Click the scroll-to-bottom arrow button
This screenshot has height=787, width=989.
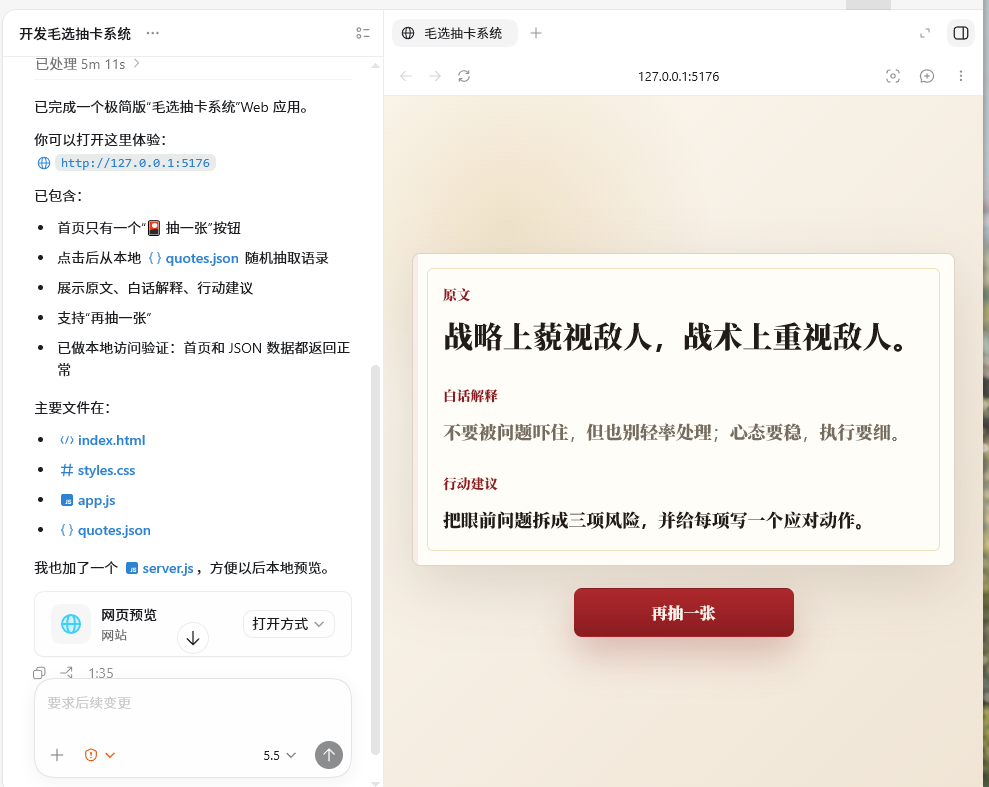tap(193, 638)
